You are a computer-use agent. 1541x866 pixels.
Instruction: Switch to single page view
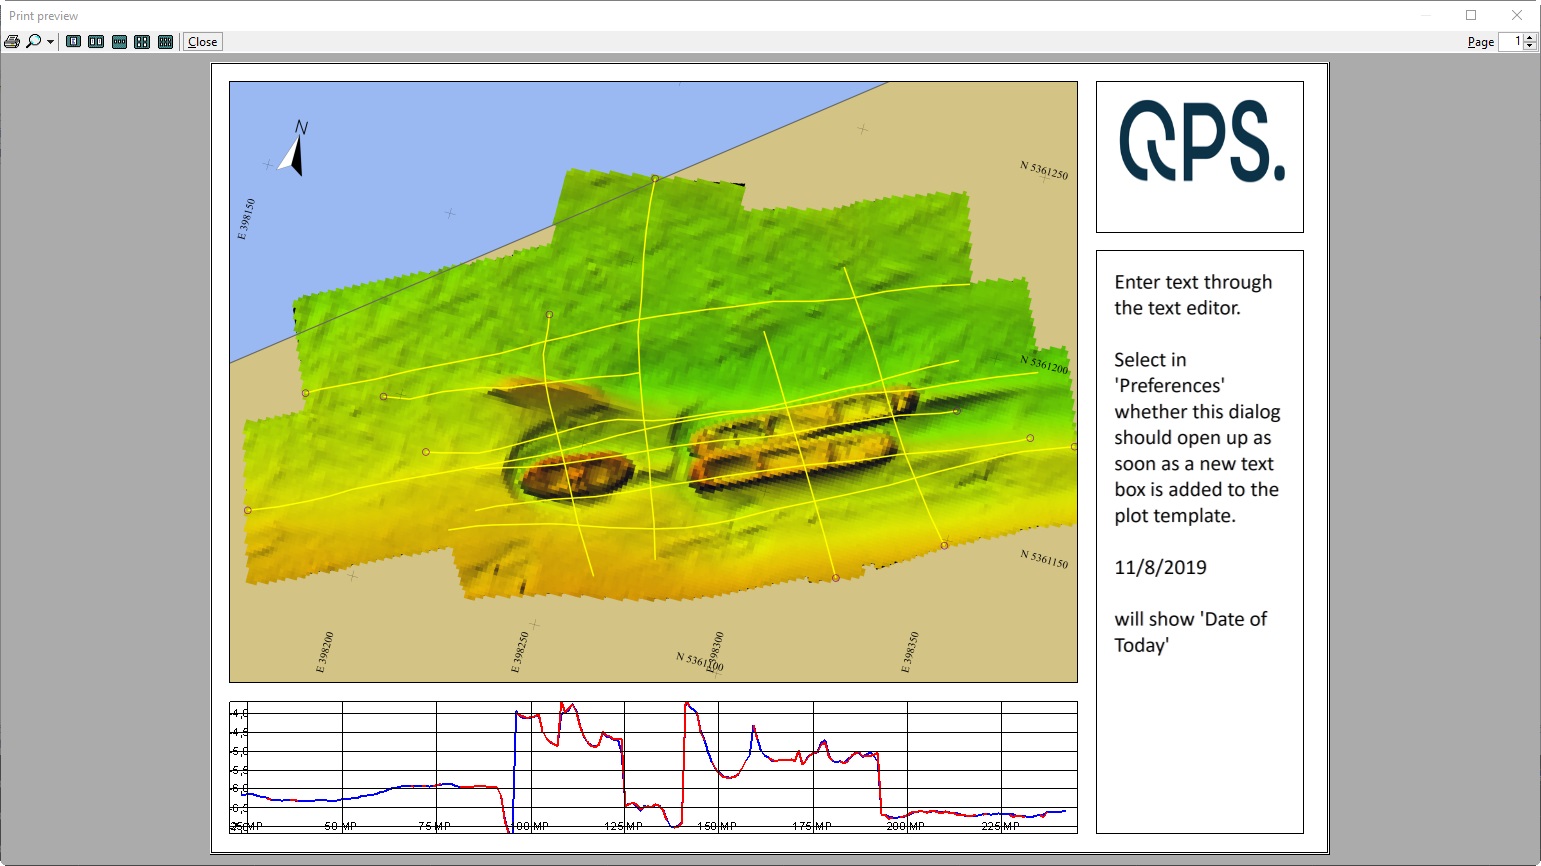pyautogui.click(x=73, y=41)
